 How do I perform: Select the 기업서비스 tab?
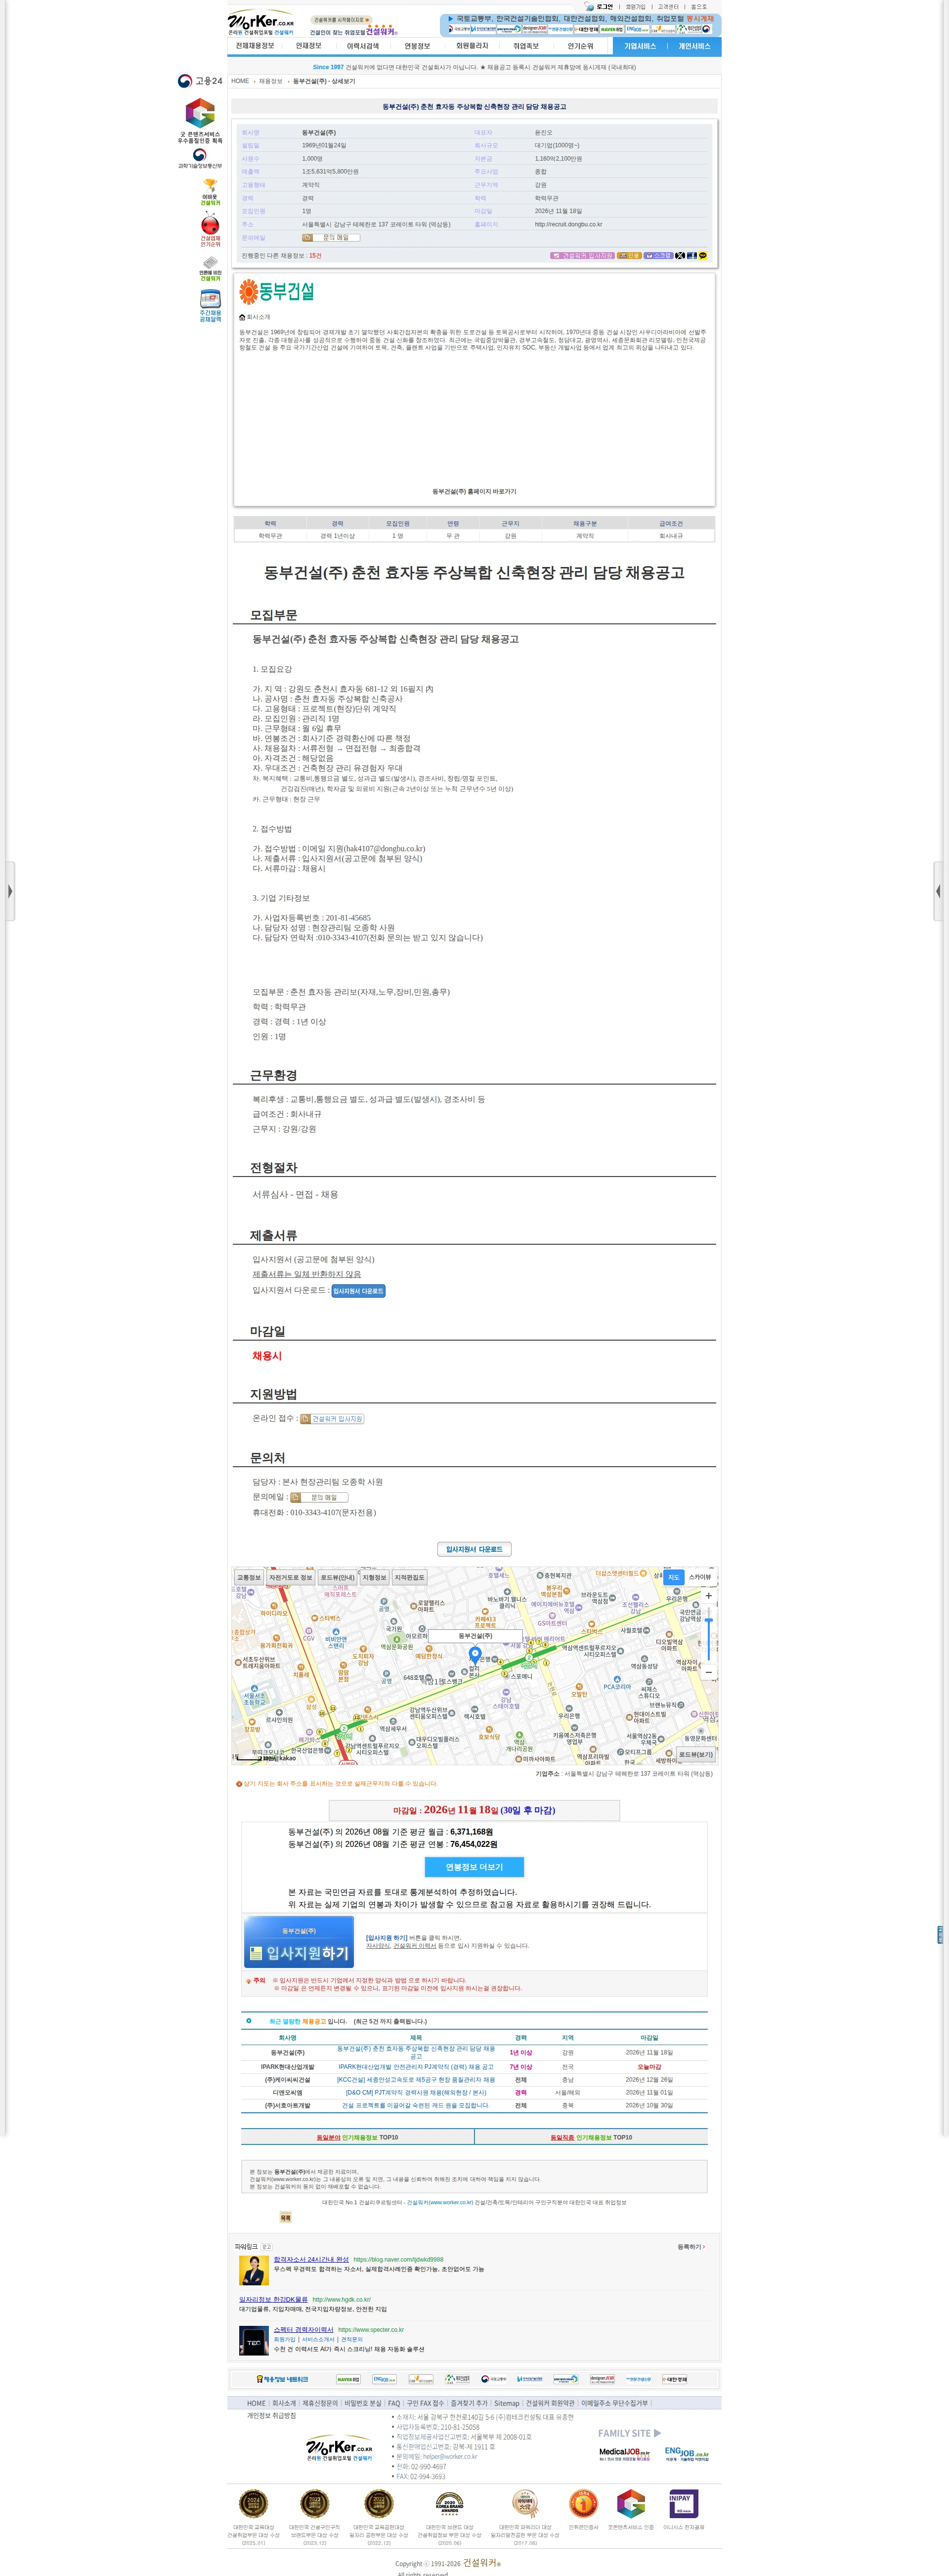click(x=640, y=46)
